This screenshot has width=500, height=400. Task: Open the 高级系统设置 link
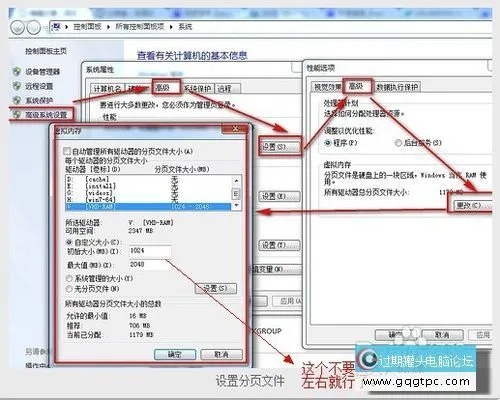point(46,115)
